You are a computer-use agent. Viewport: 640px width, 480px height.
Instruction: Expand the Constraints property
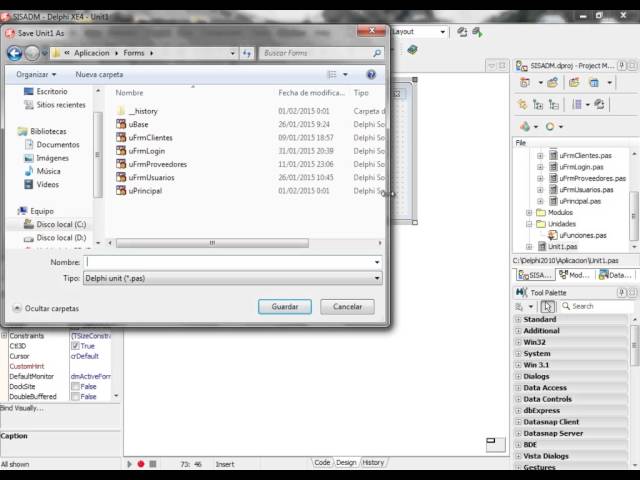click(4, 336)
